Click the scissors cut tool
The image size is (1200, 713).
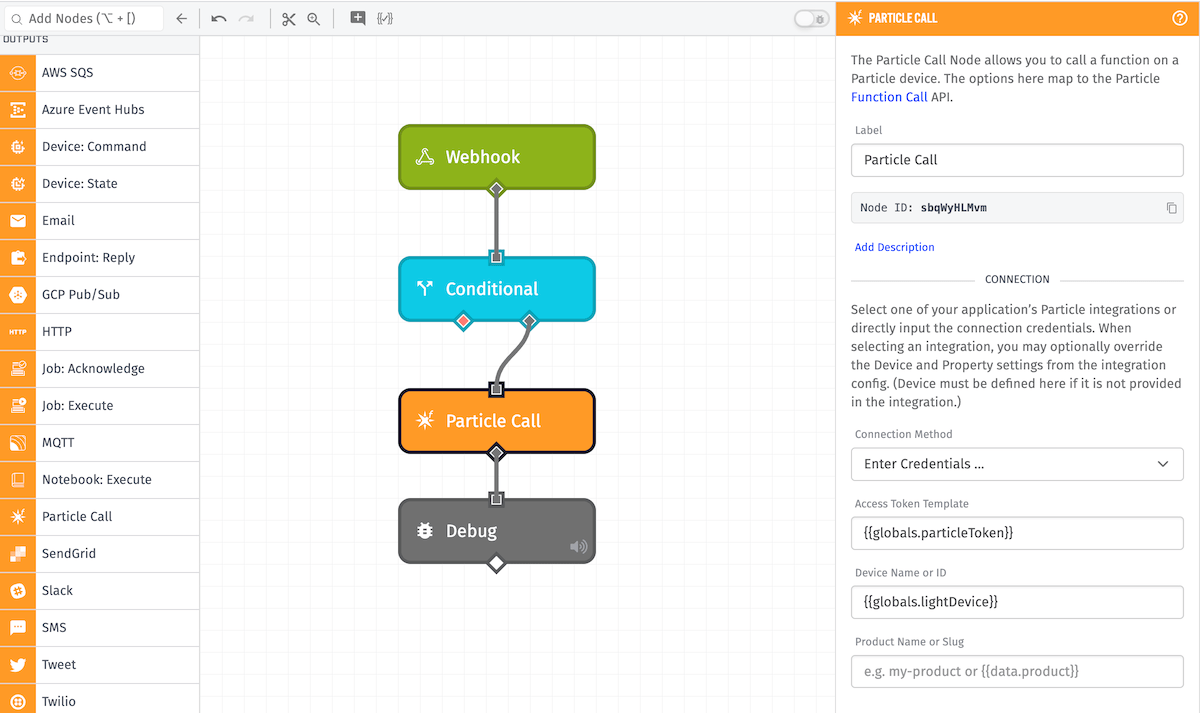point(289,18)
